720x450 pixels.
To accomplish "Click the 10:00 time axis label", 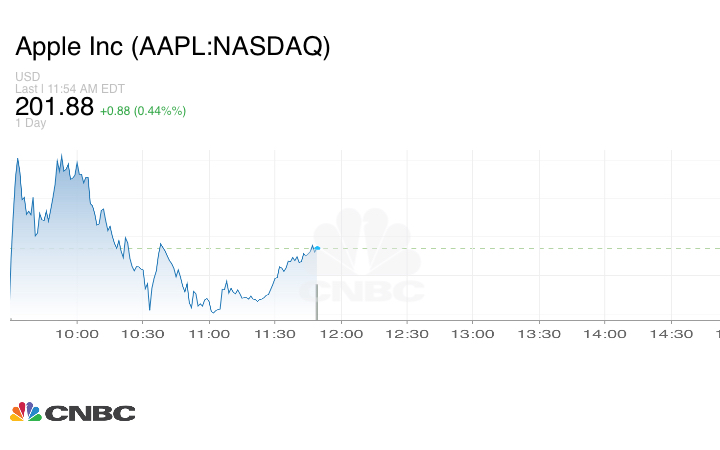I will [77, 334].
